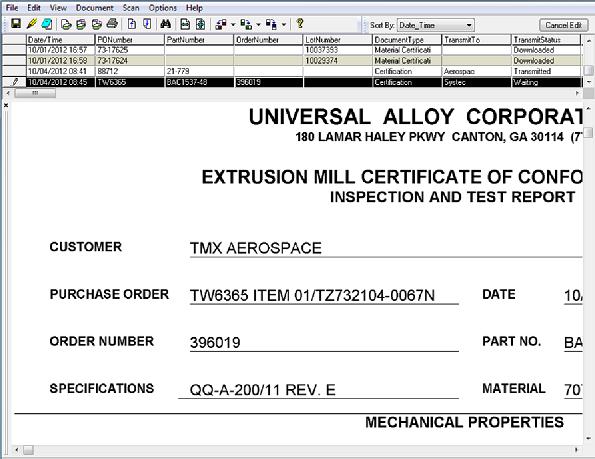
Task: Expand the first transmit icon's dropdown arrow
Action: 233,25
